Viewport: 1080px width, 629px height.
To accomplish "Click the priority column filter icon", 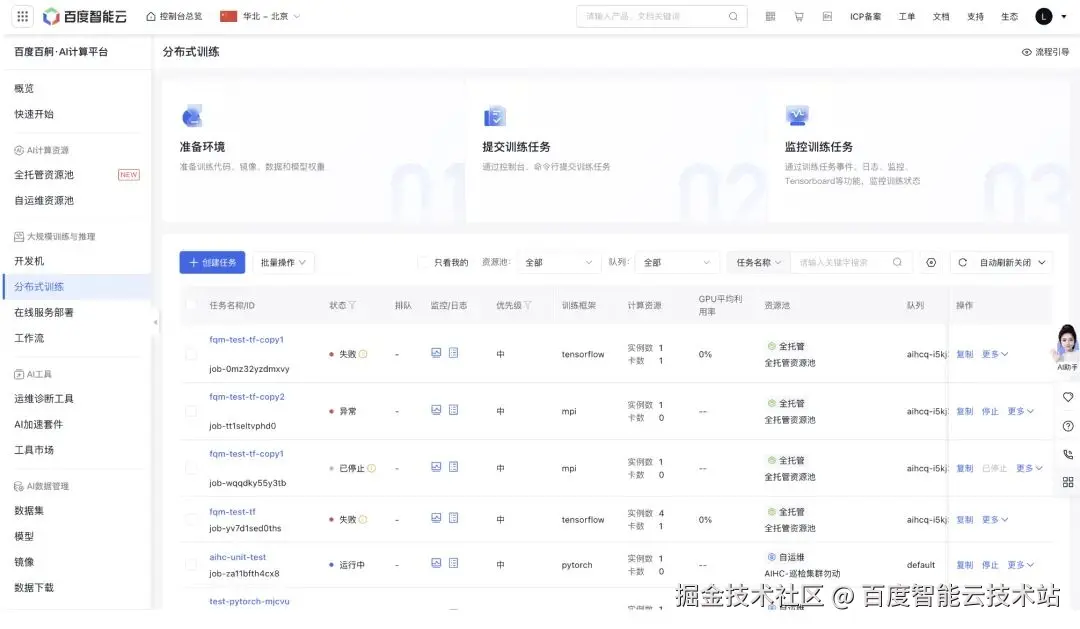I will [x=528, y=305].
